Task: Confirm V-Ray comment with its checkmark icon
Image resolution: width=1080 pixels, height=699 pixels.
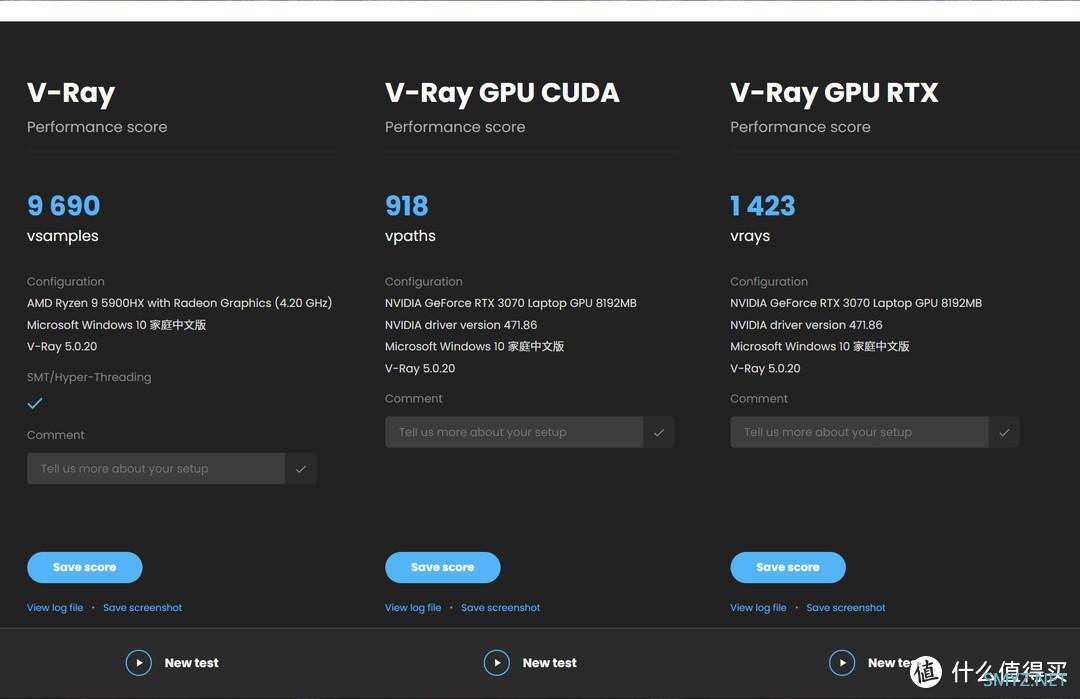Action: tap(300, 469)
